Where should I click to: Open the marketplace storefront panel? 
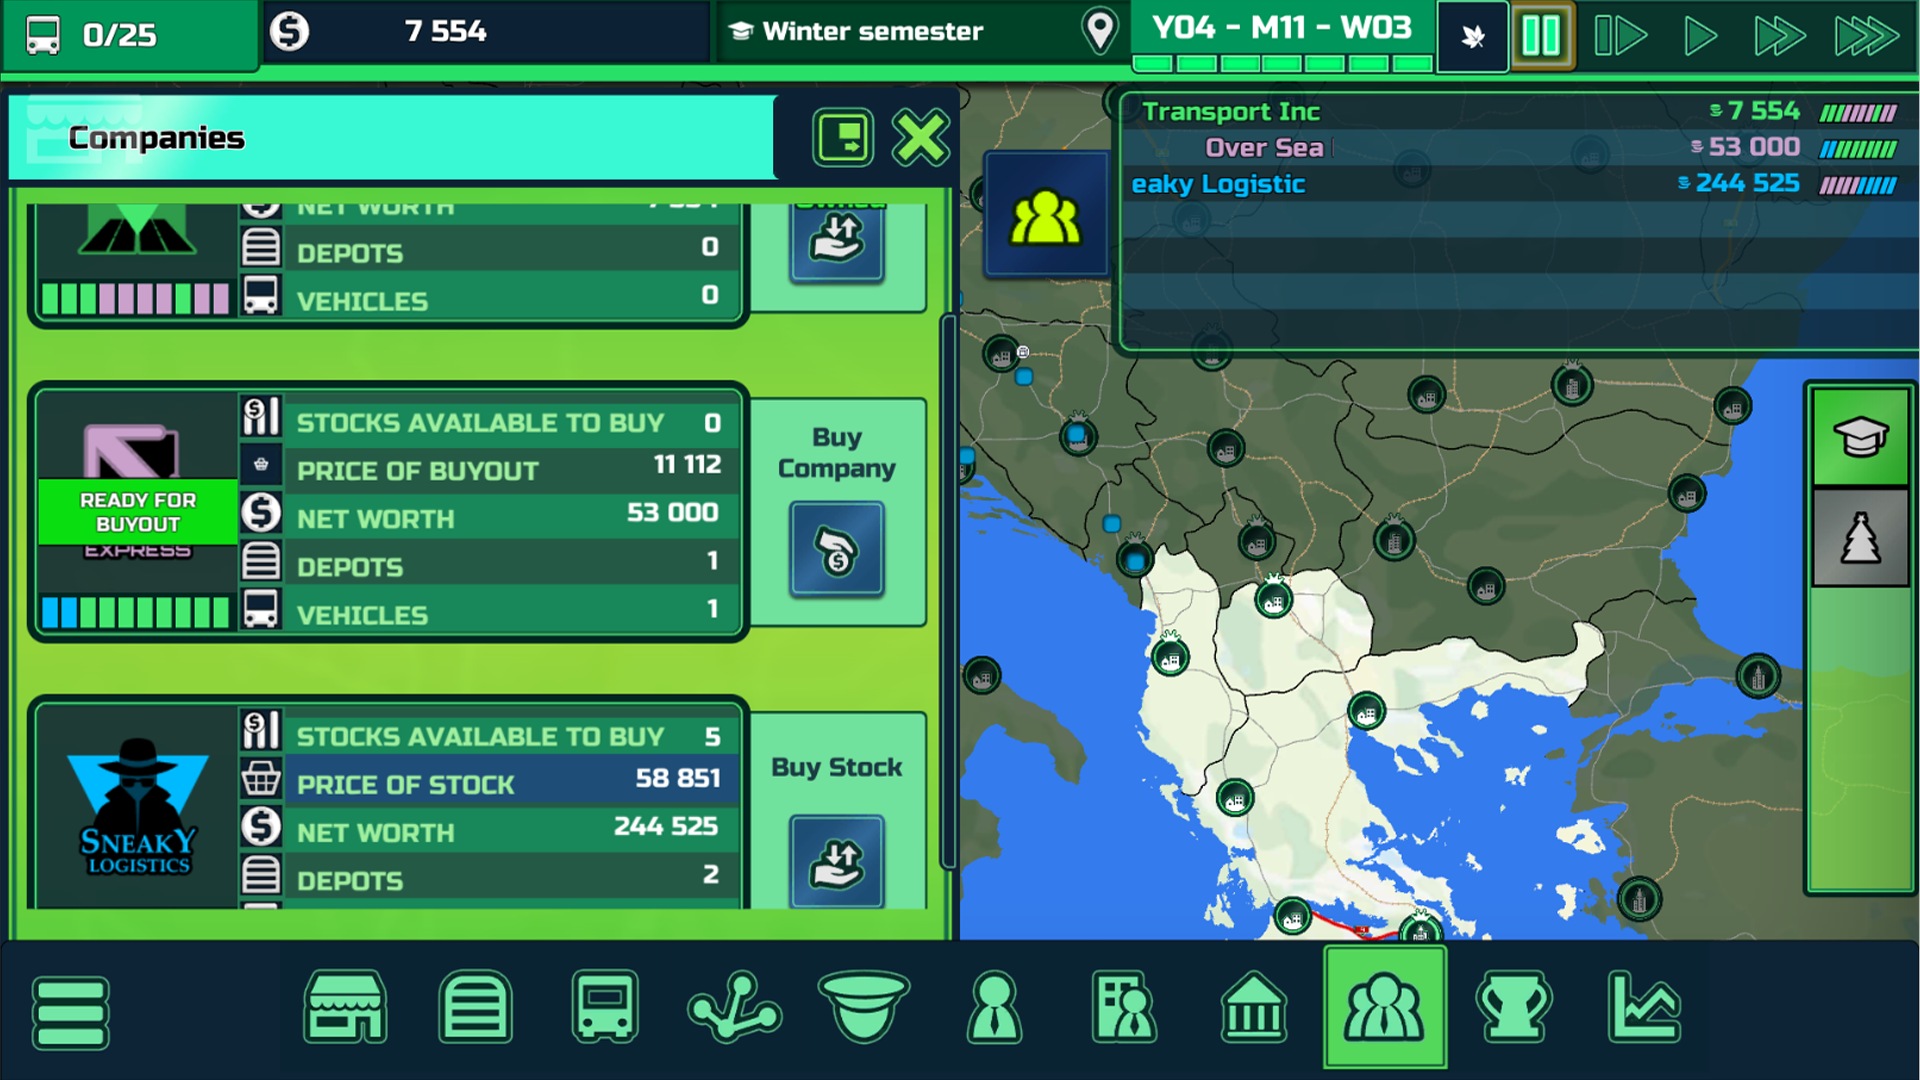coord(345,1008)
